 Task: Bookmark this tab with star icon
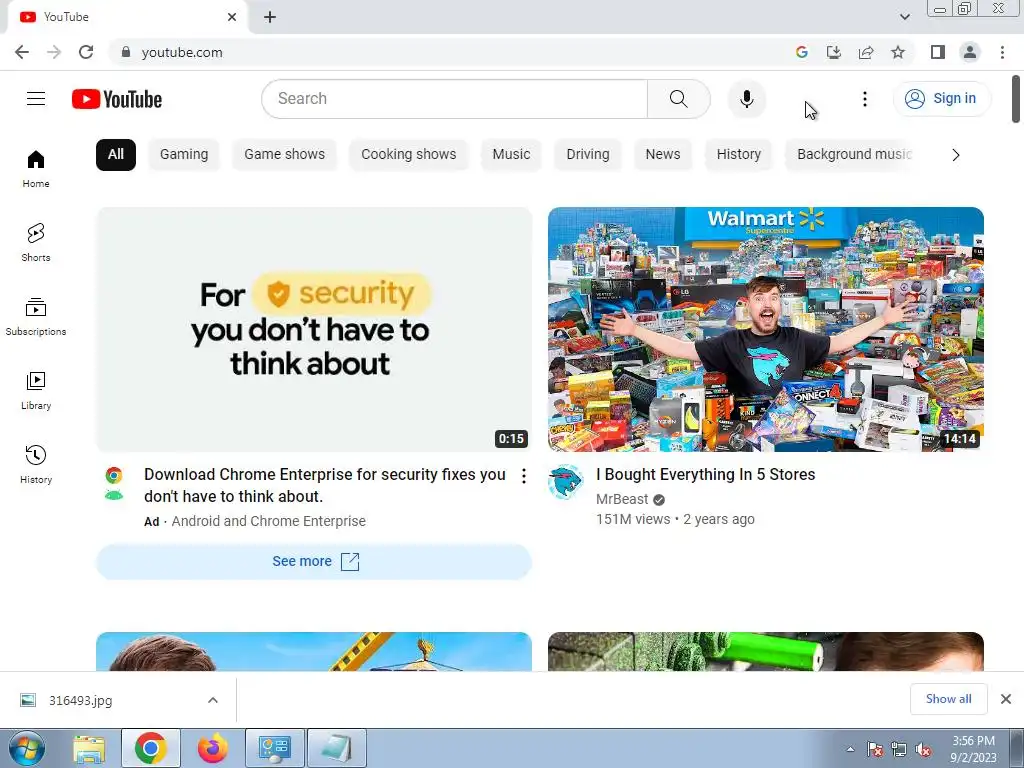(898, 52)
